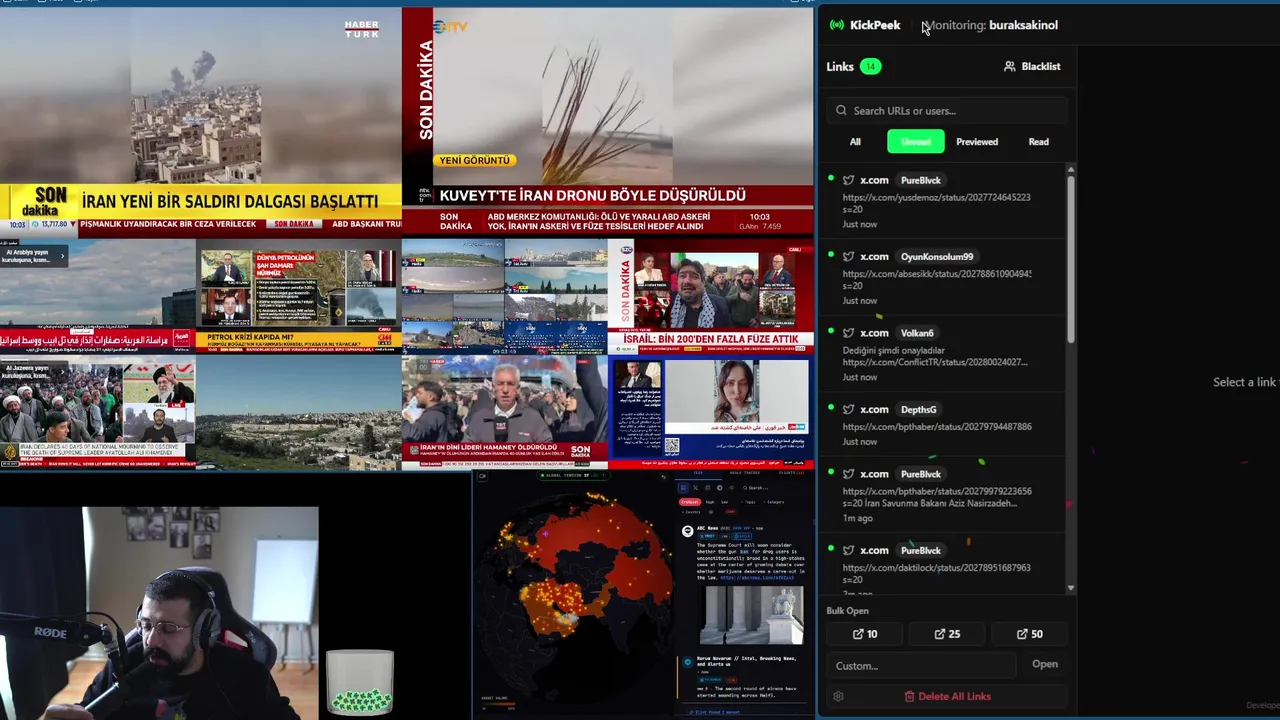1280x720 pixels.
Task: Click the green unread dot beside Volkan6
Action: [x=831, y=332]
